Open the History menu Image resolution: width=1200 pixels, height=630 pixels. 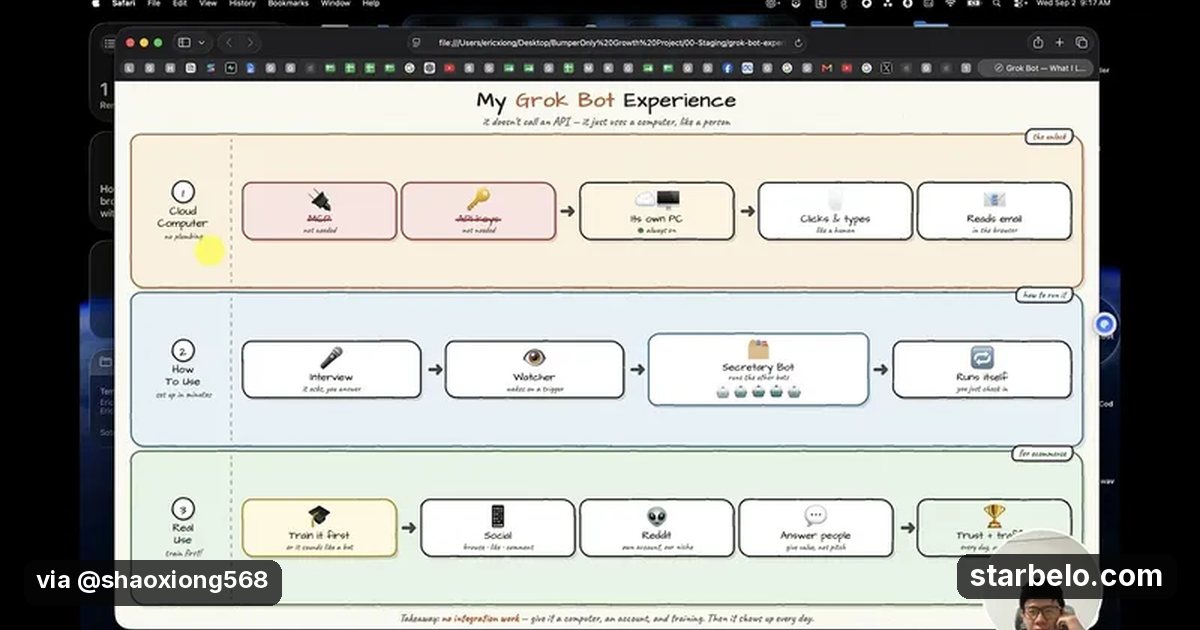tap(242, 4)
